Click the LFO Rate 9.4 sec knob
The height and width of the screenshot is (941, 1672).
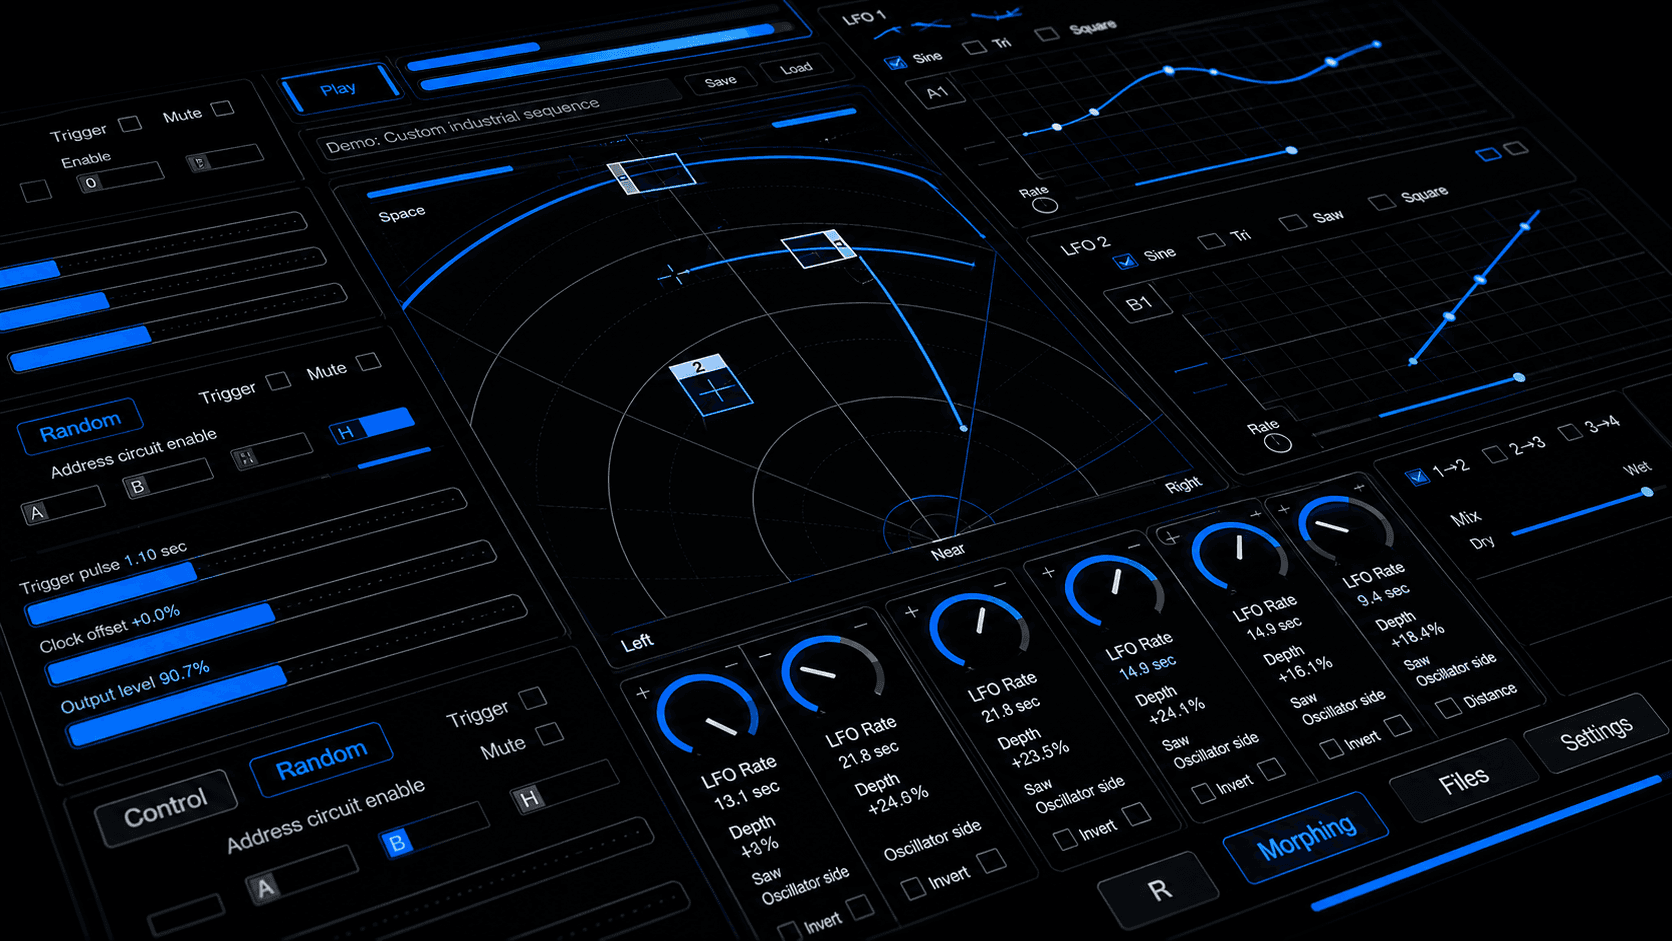point(1344,529)
